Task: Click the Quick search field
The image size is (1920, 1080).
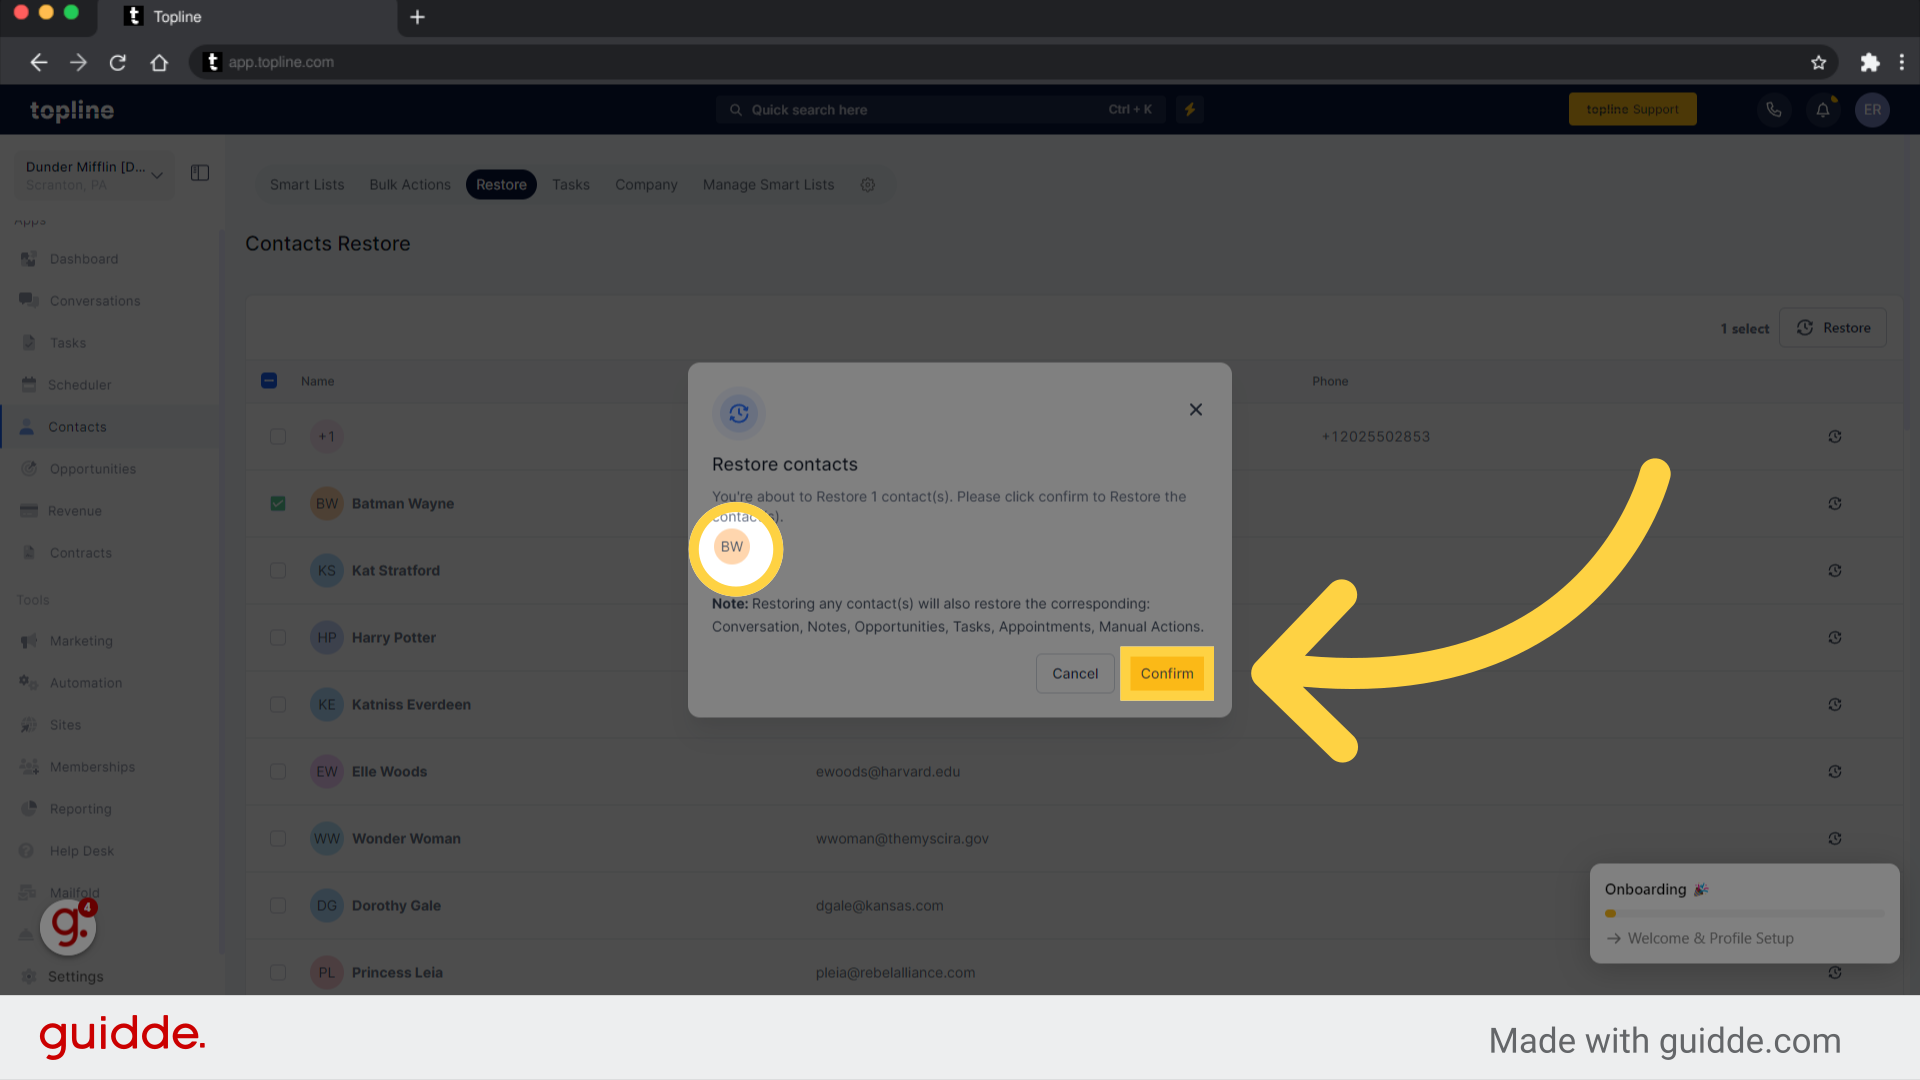Action: [x=940, y=110]
